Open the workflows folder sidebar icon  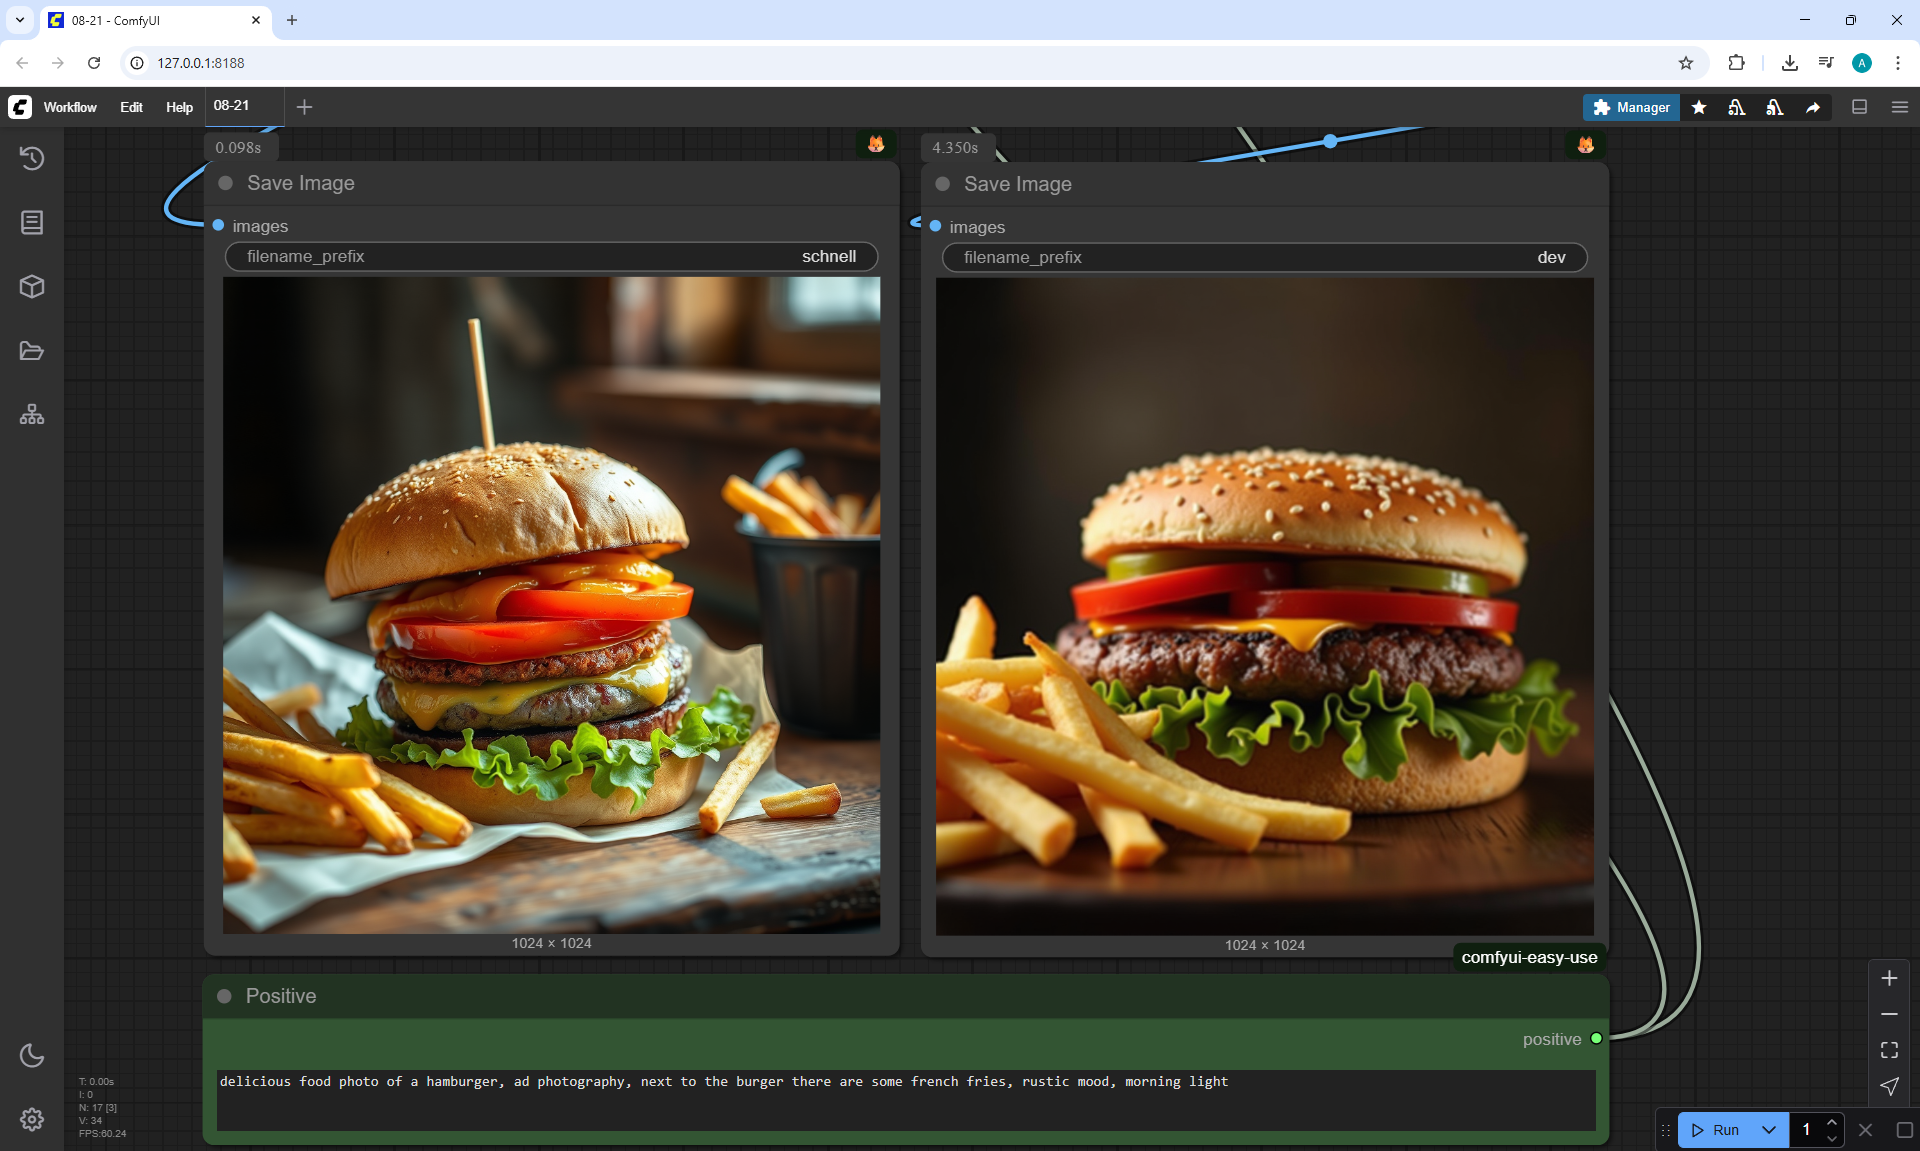pyautogui.click(x=32, y=351)
